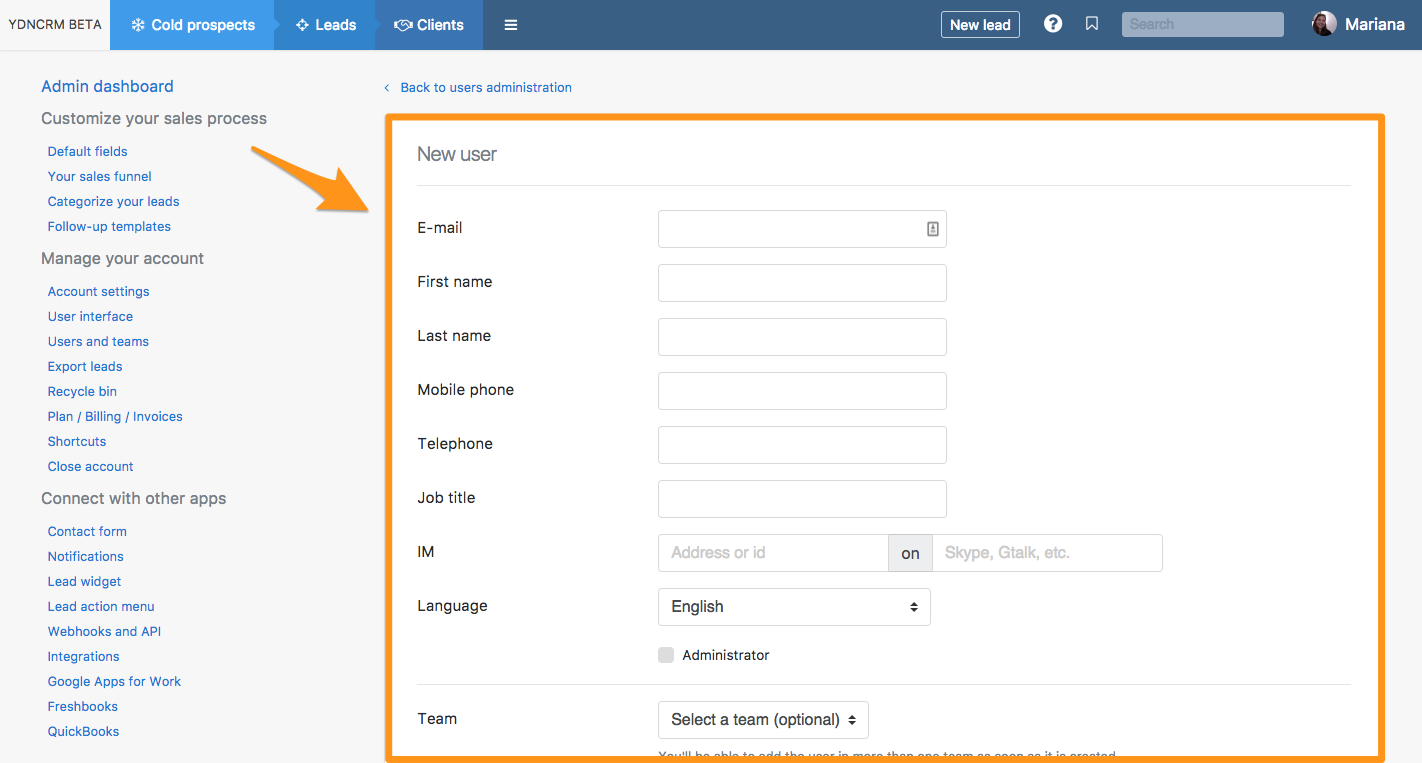Open Webhooks and API page
Image resolution: width=1422 pixels, height=763 pixels.
[x=104, y=631]
